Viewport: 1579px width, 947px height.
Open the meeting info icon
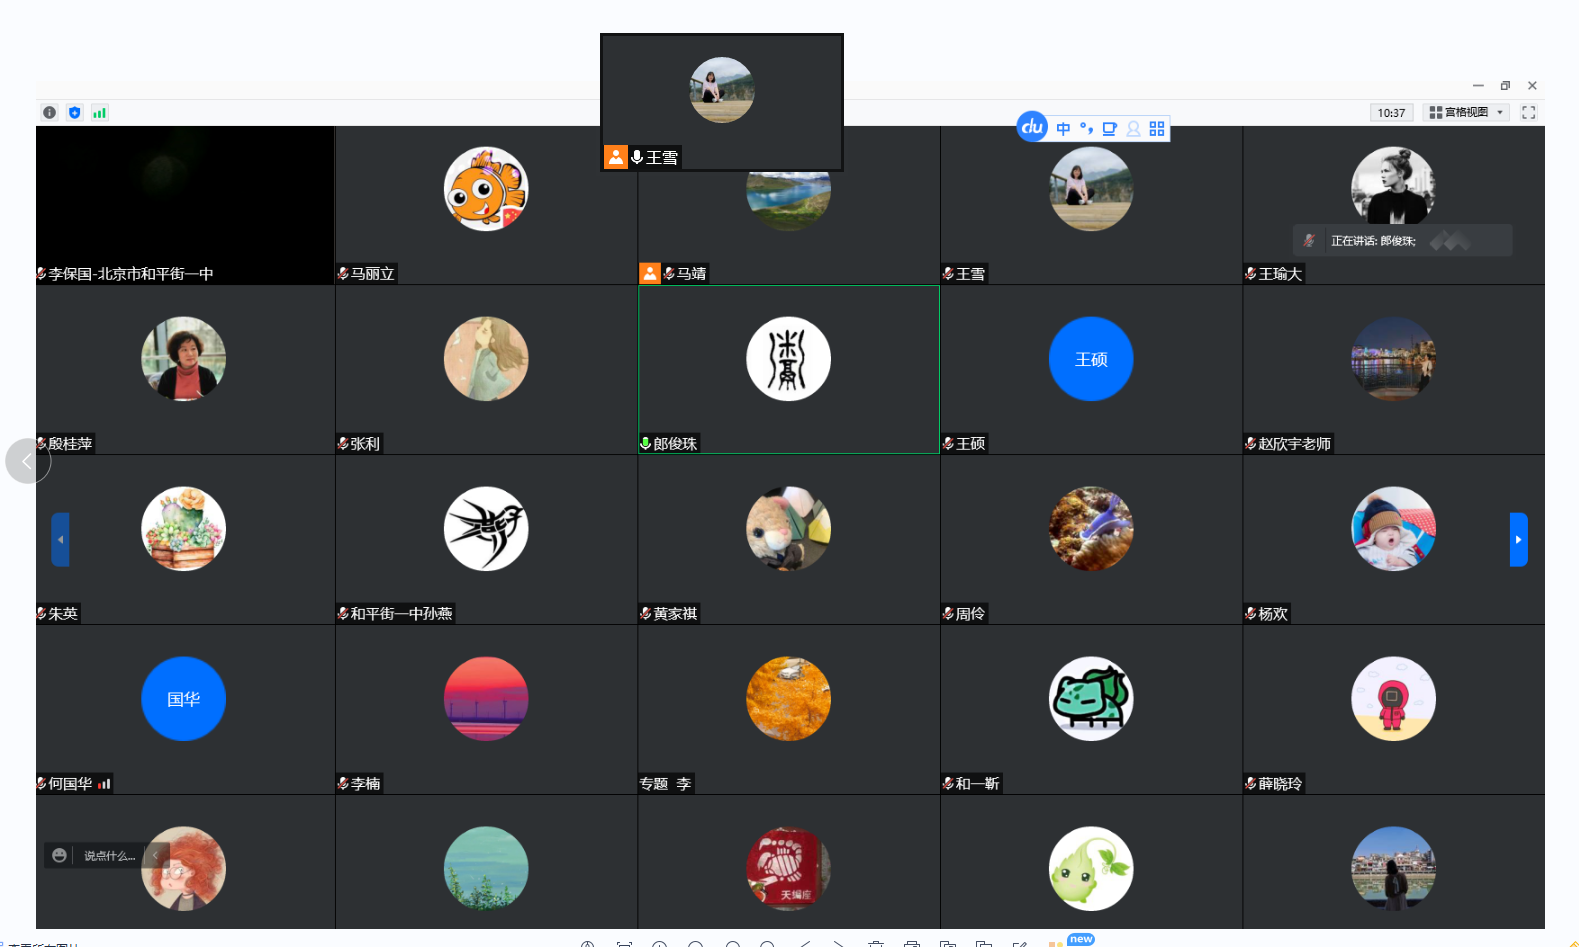(x=49, y=113)
